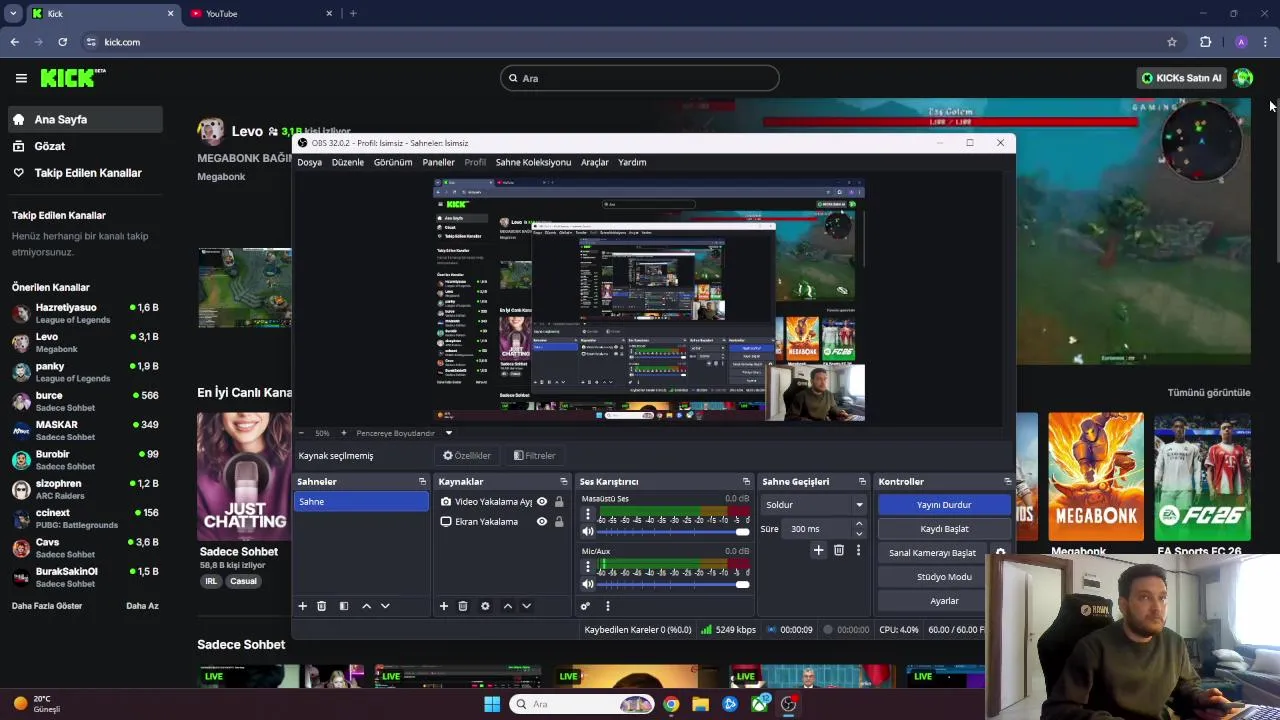The width and height of the screenshot is (1280, 720).
Task: Add a new source with the Kaynaklar plus icon
Action: [x=444, y=606]
